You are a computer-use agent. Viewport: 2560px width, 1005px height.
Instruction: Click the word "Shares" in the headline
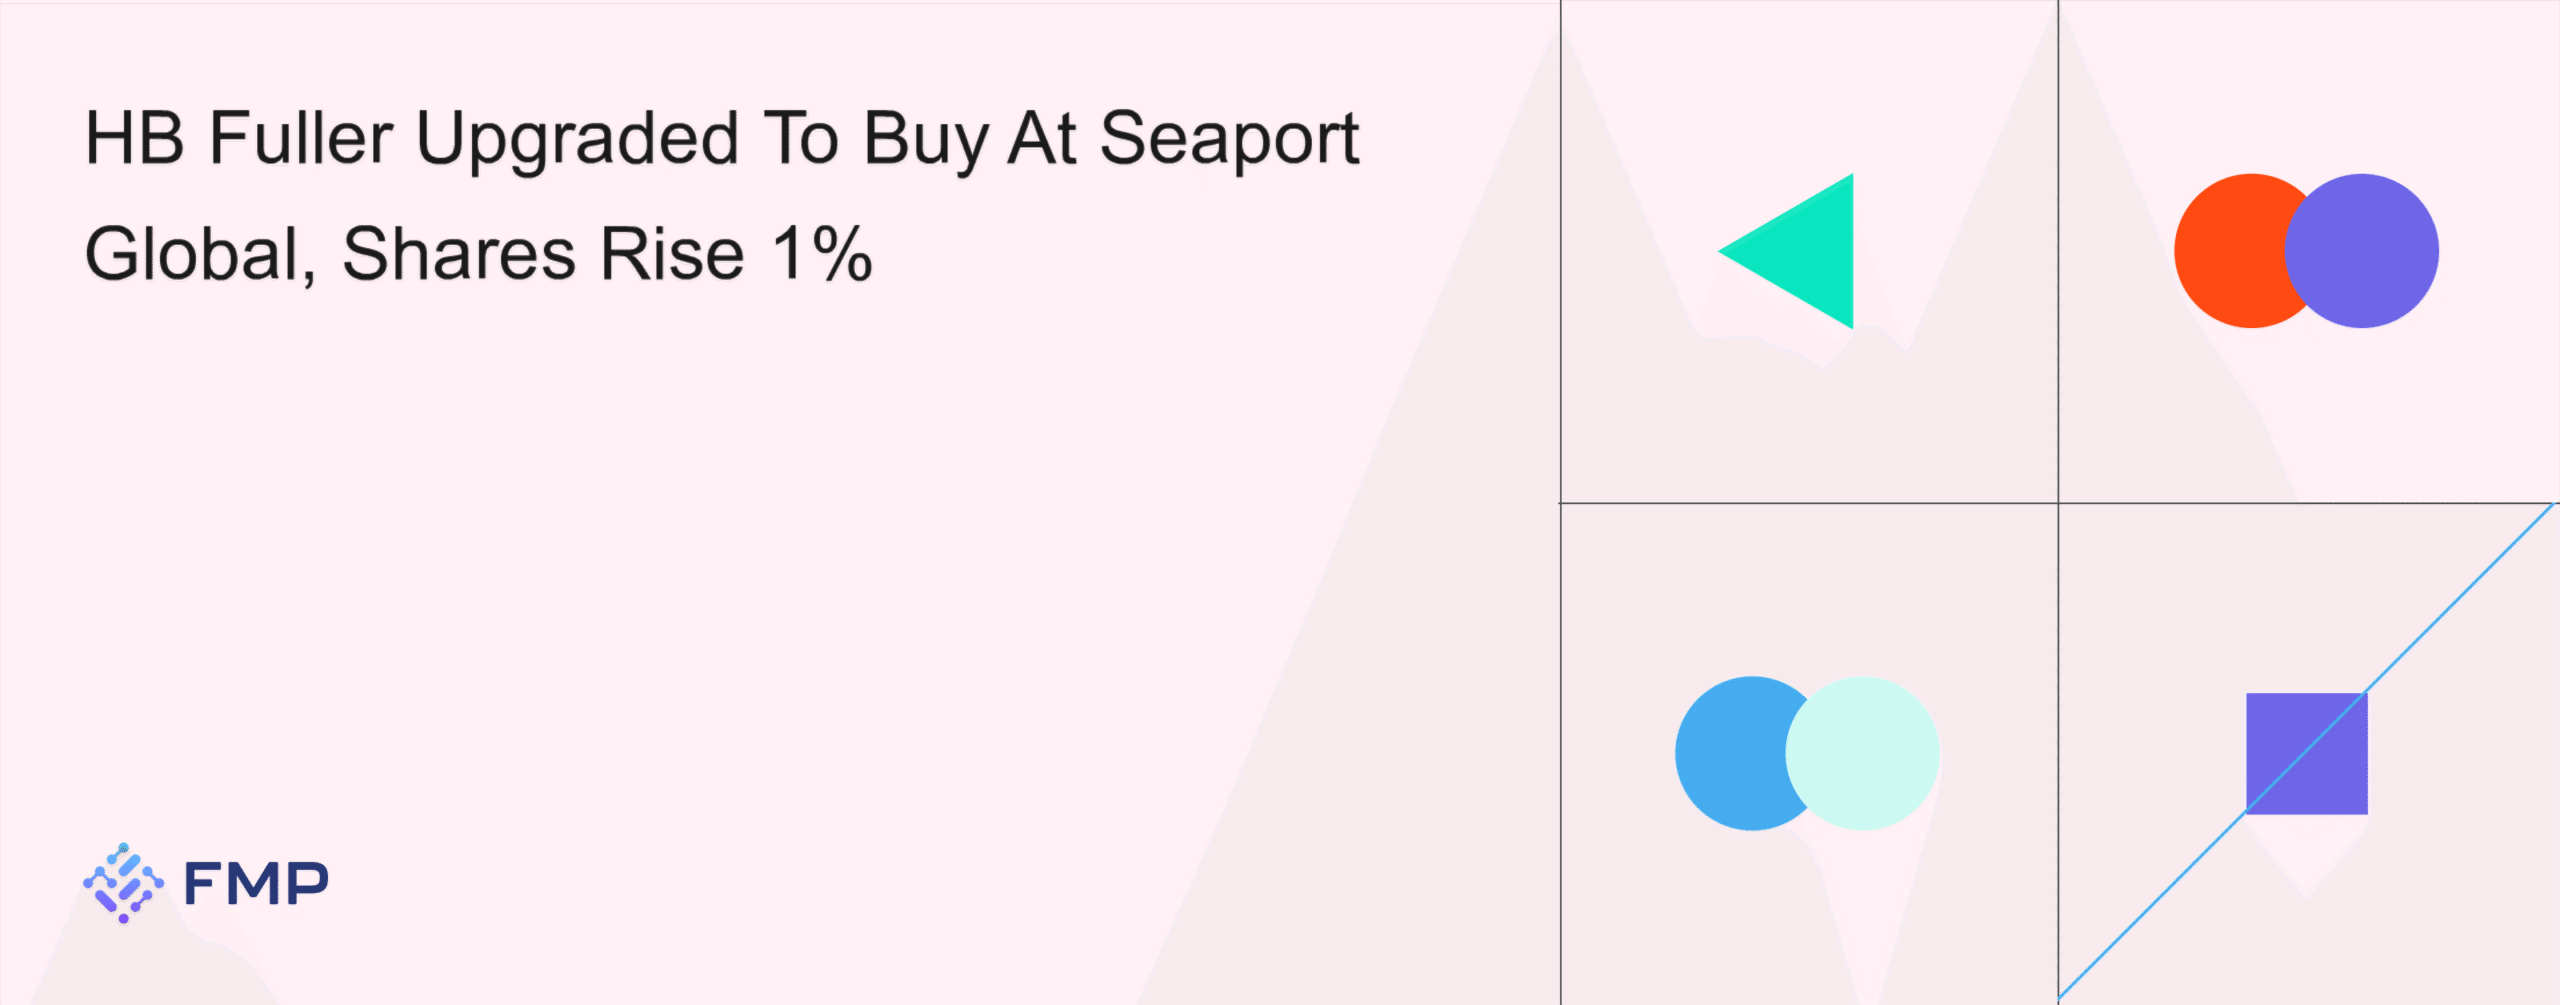[x=459, y=254]
